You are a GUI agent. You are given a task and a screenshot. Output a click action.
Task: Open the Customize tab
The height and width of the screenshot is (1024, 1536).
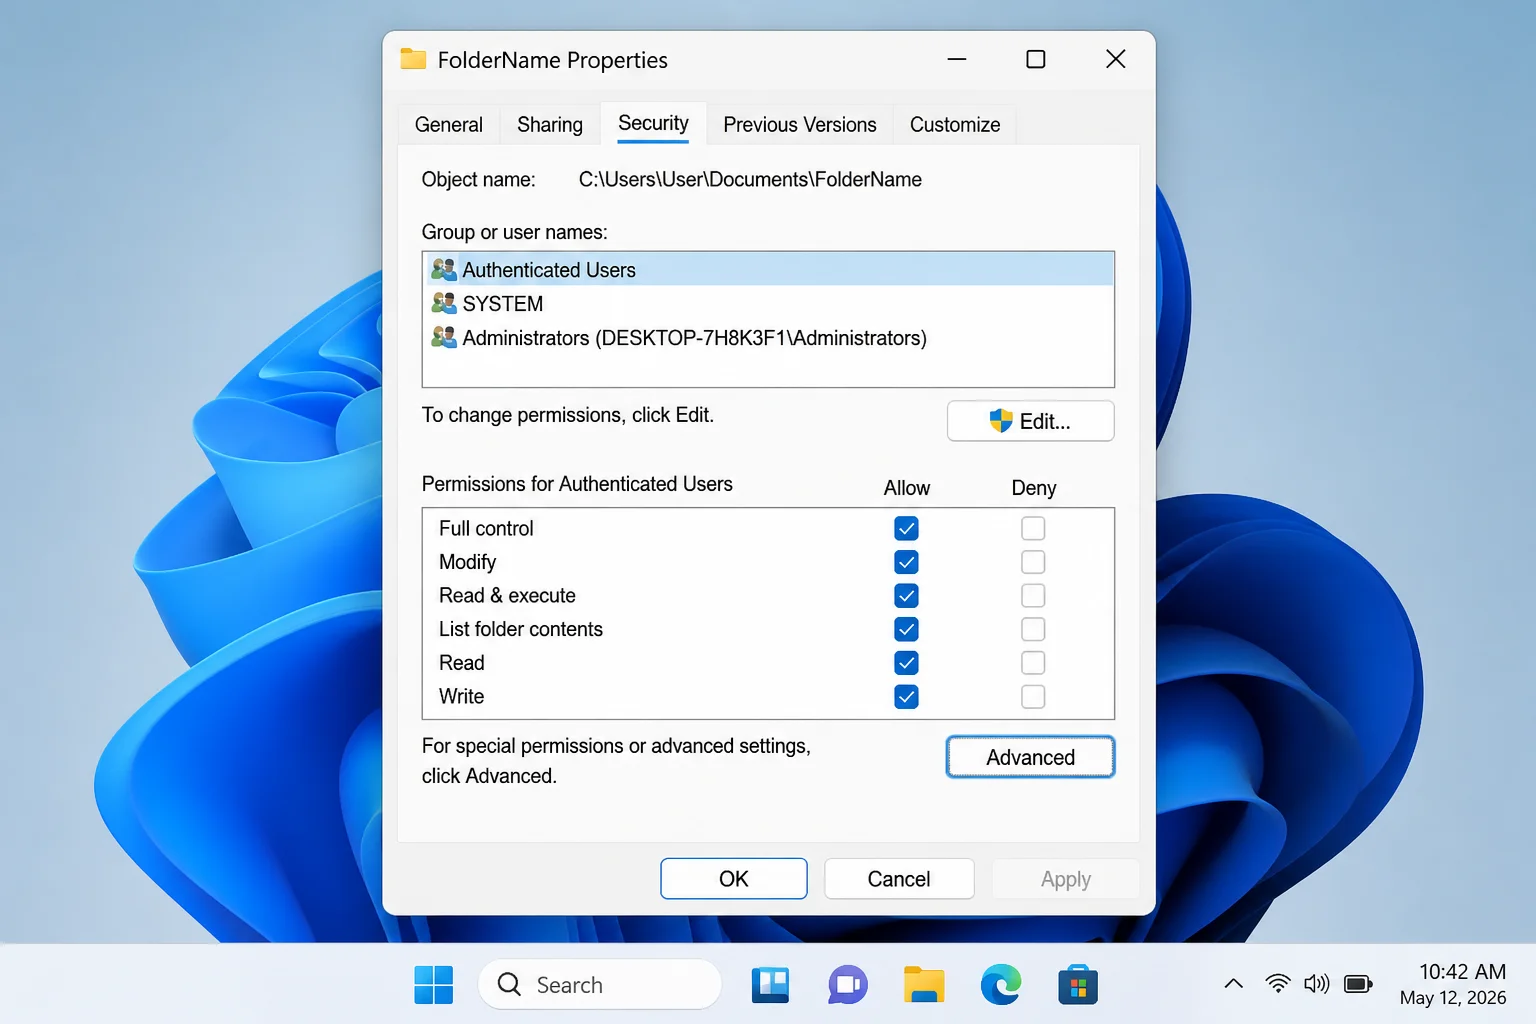(955, 125)
